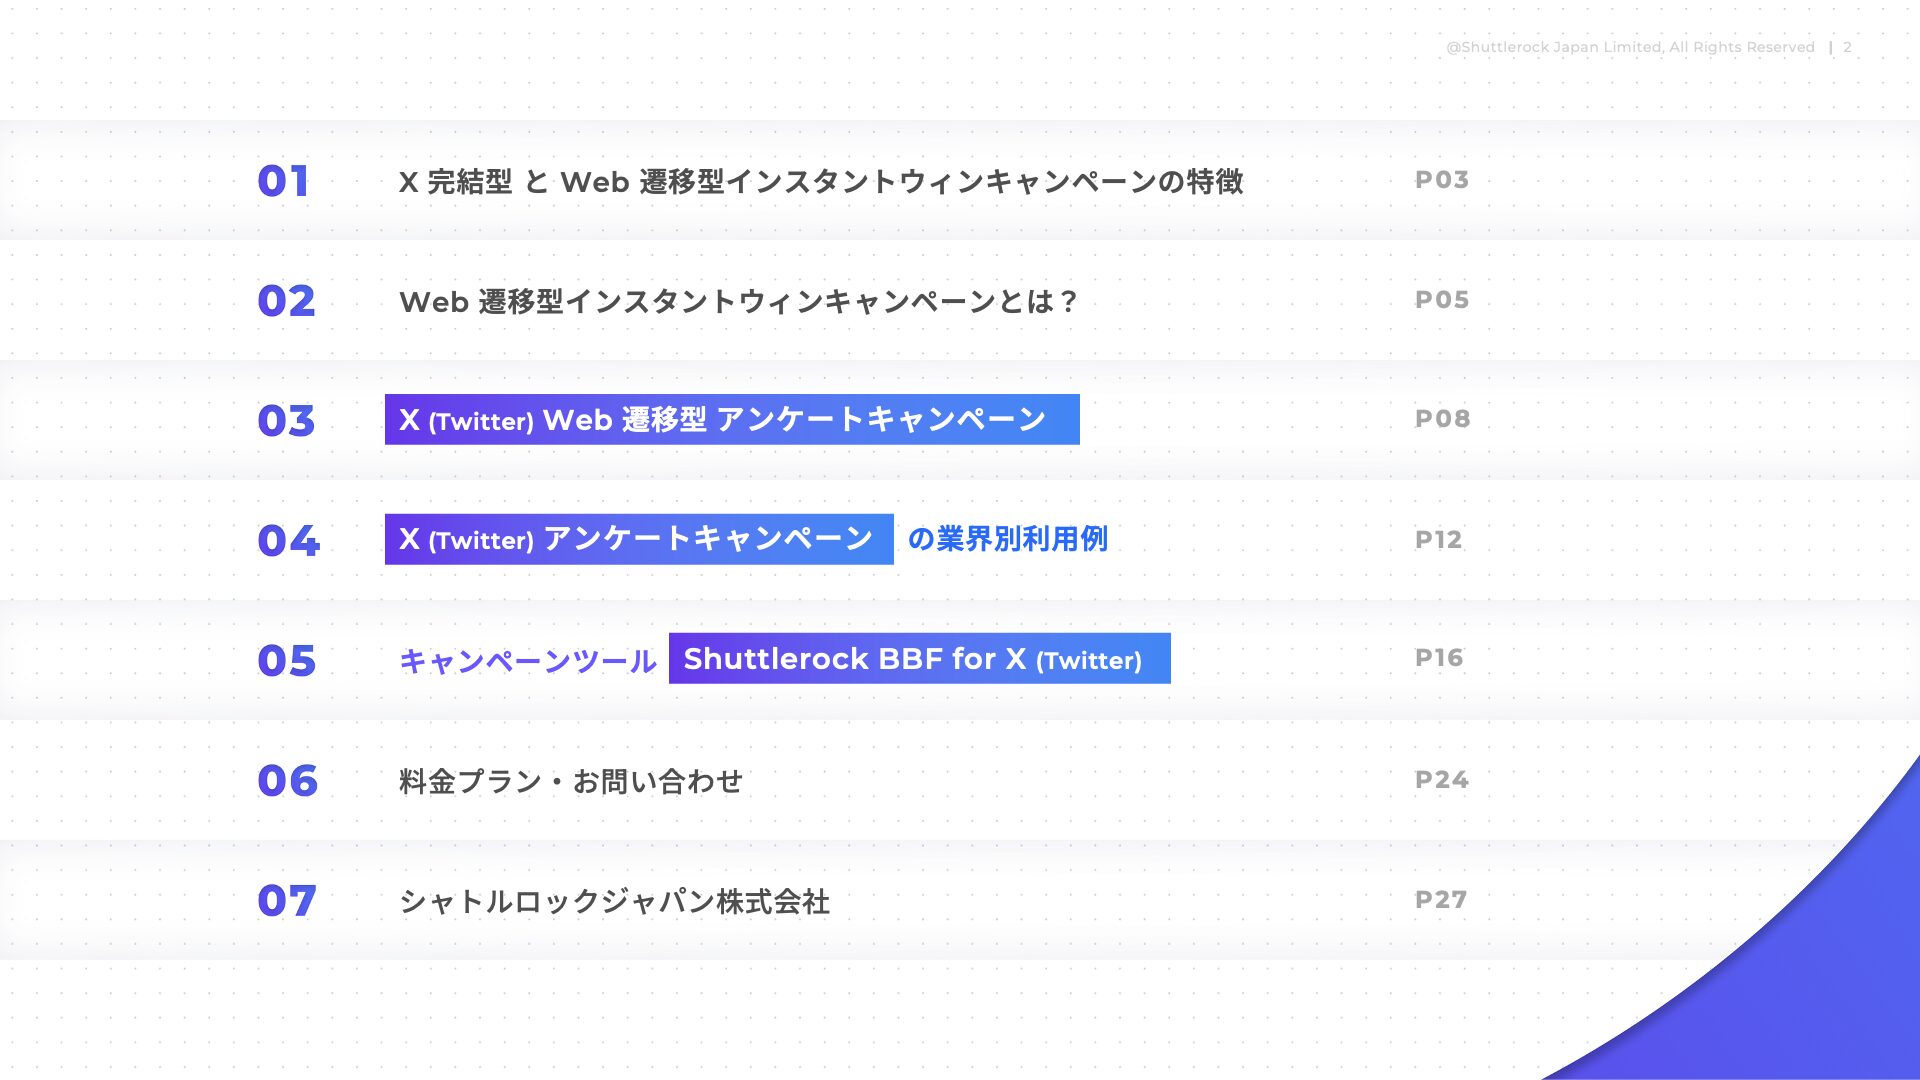Click section number 05
Screen dimensions: 1920x1080
[x=286, y=661]
